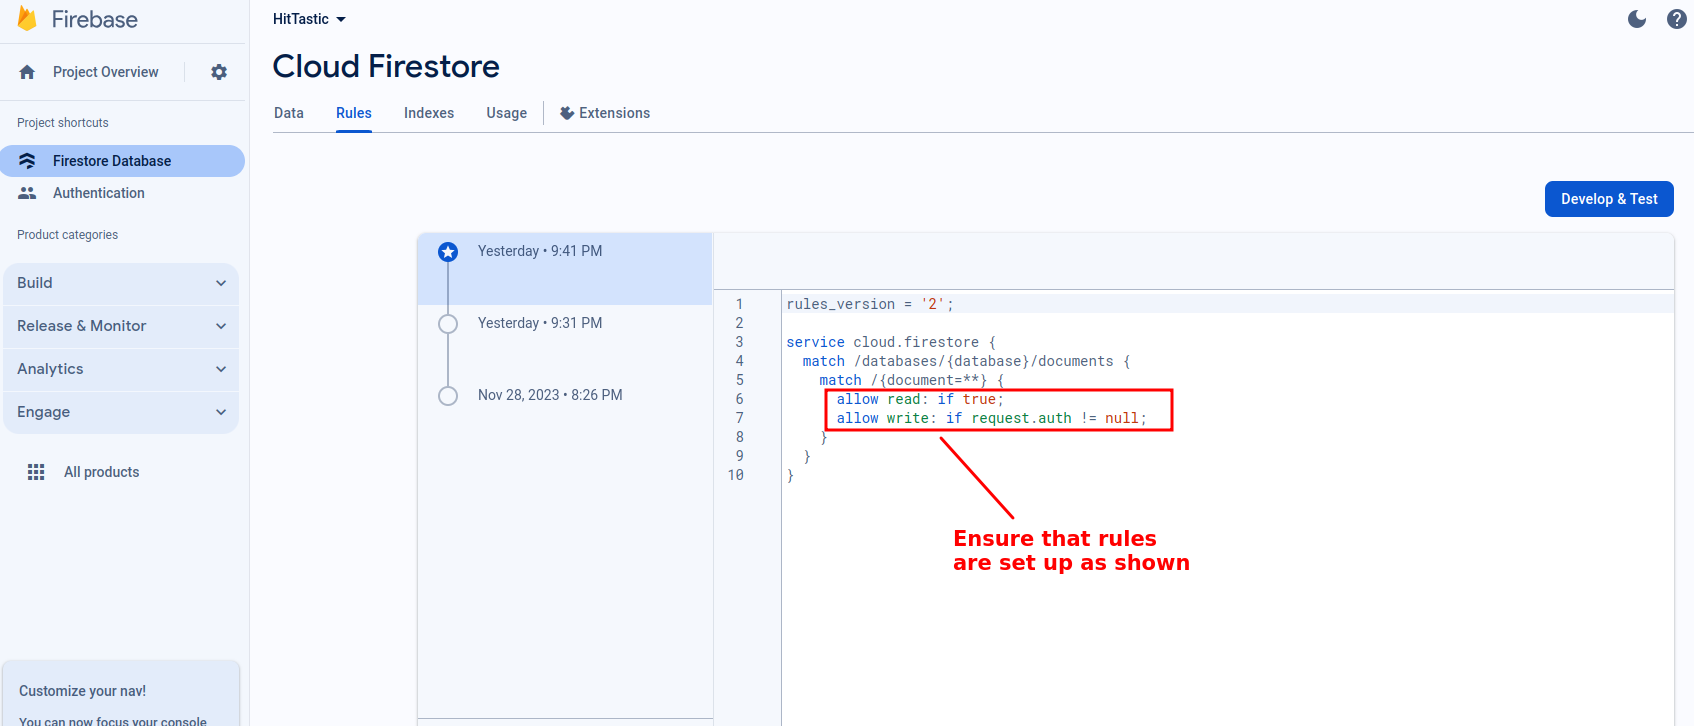Screen dimensions: 1694x726
Task: Click the match /{document=**} code line
Action: click(x=911, y=380)
